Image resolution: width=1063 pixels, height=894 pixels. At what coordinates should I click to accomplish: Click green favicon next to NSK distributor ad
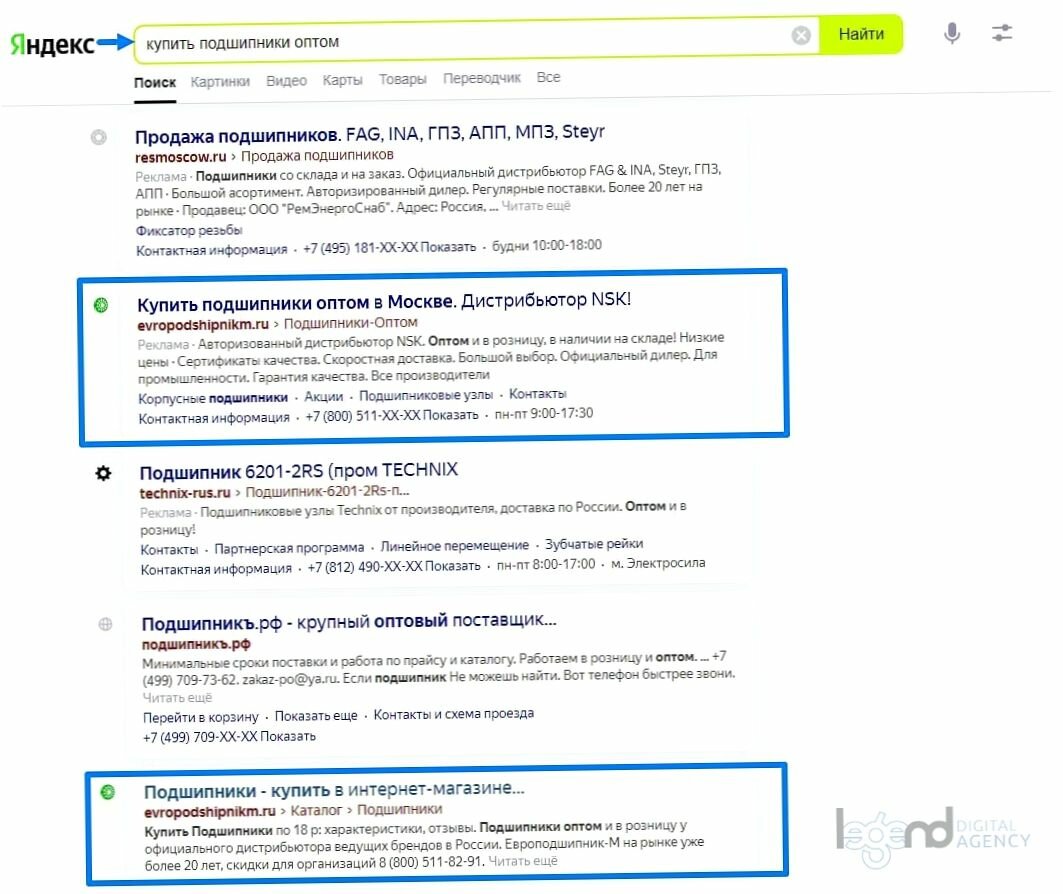101,305
